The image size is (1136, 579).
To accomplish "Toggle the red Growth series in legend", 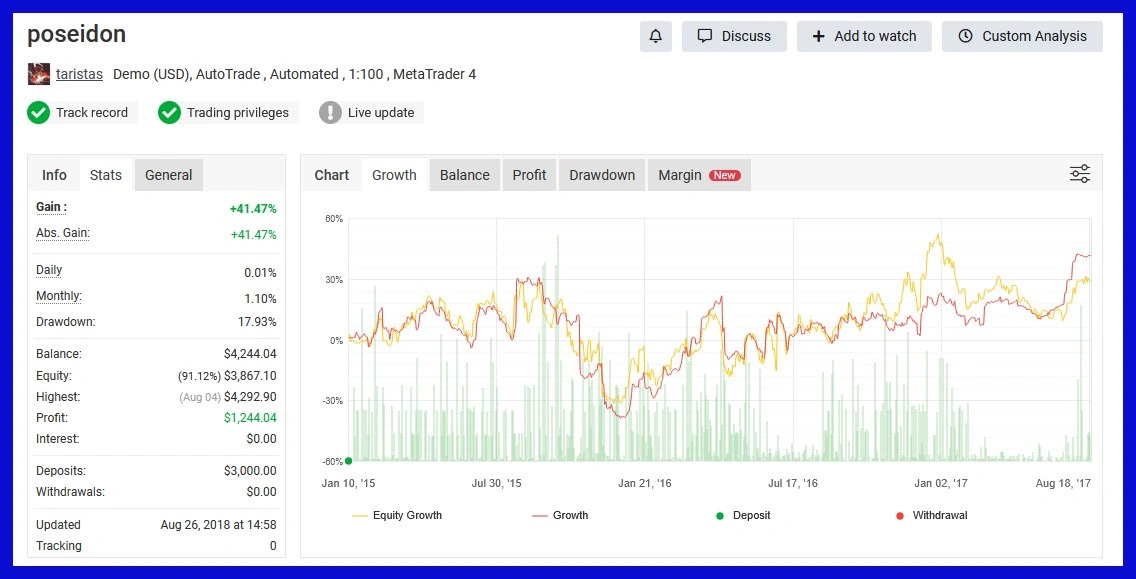I will [560, 516].
